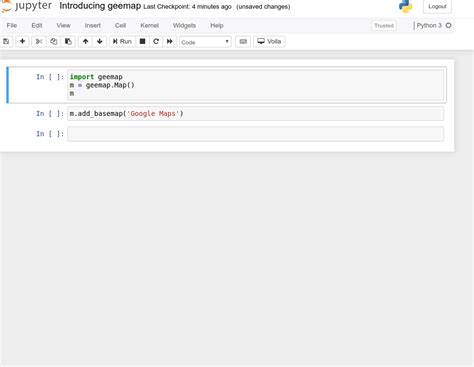Screen dimensions: 474x367
Task: Restart the kernel icon
Action: pos(156,41)
